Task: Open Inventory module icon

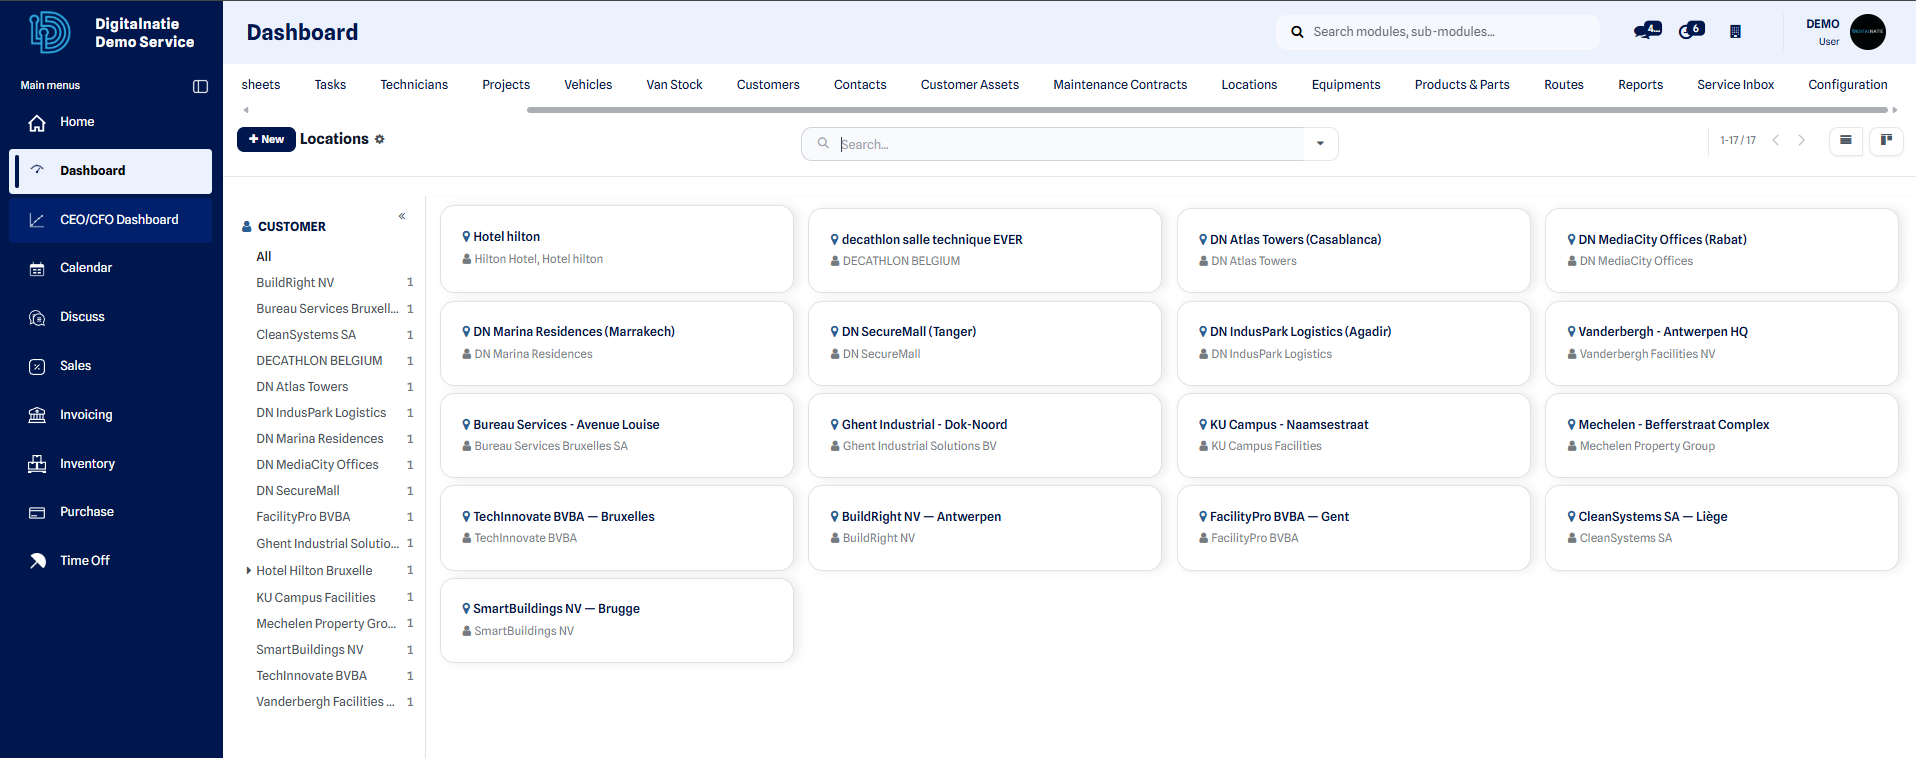Action: (x=37, y=464)
